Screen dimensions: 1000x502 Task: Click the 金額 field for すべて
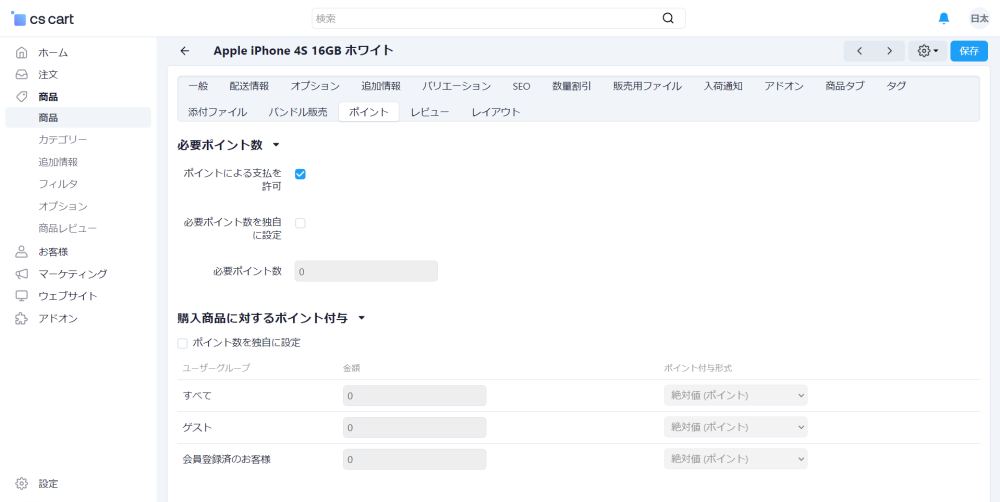[x=415, y=395]
